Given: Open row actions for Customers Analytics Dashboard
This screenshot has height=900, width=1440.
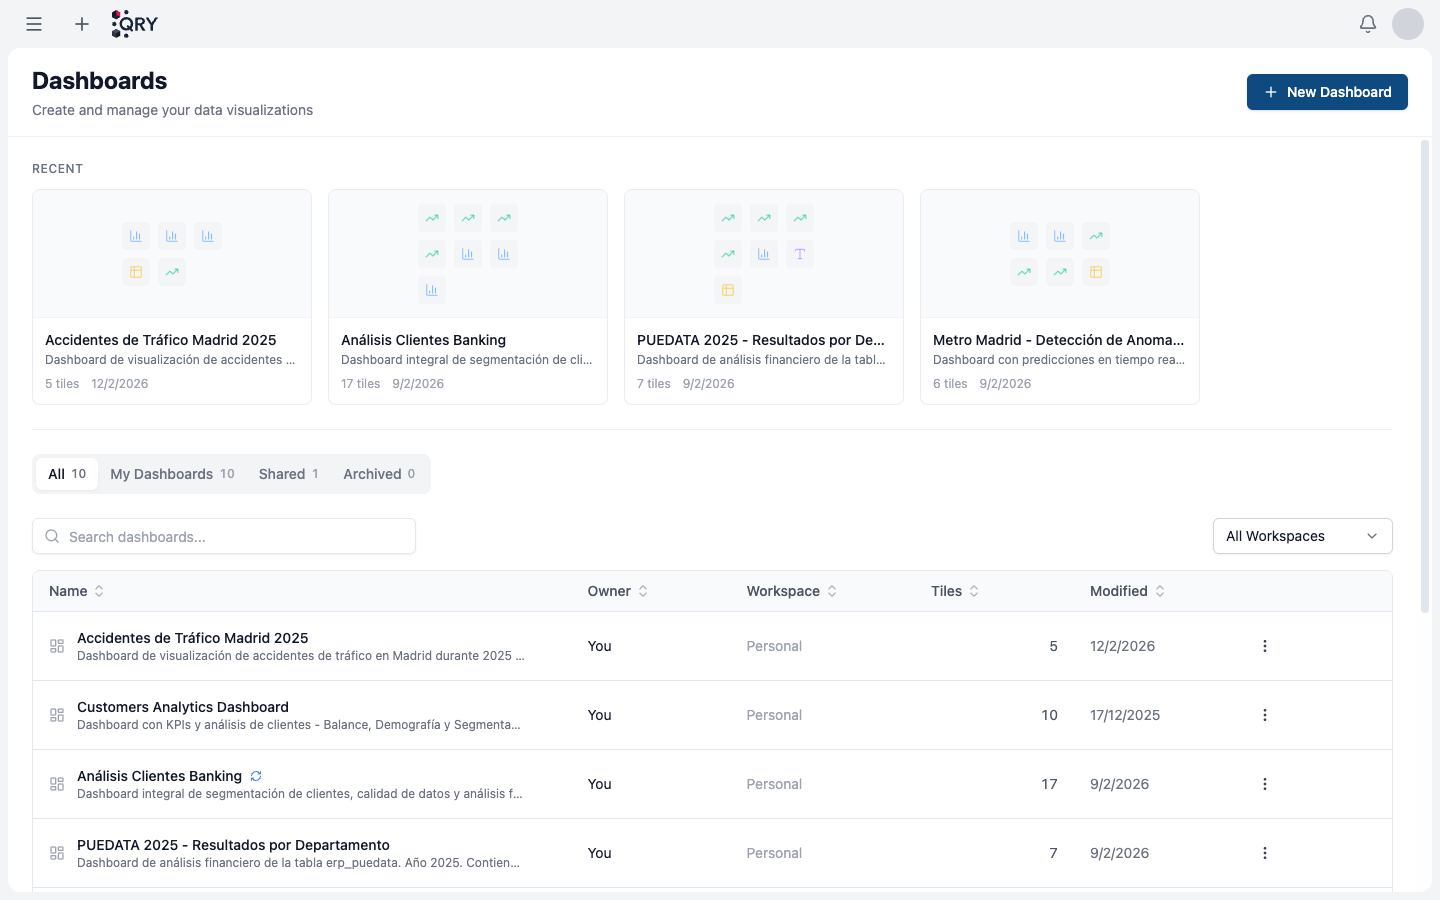Looking at the screenshot, I should (x=1265, y=715).
